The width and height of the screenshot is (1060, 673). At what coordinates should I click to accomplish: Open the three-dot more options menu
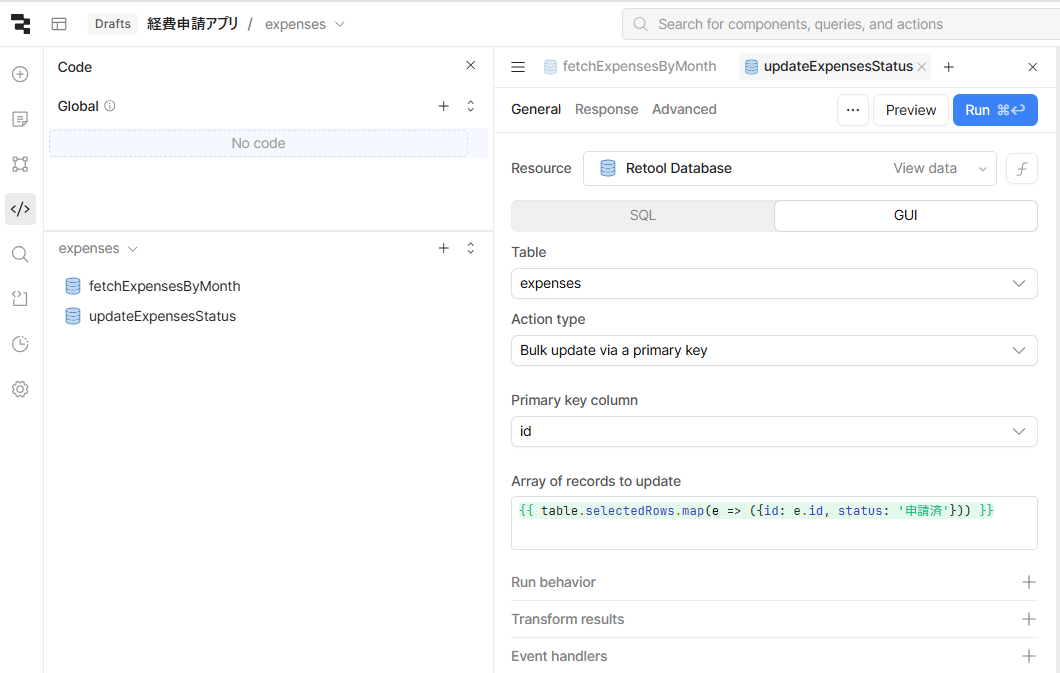coord(852,110)
